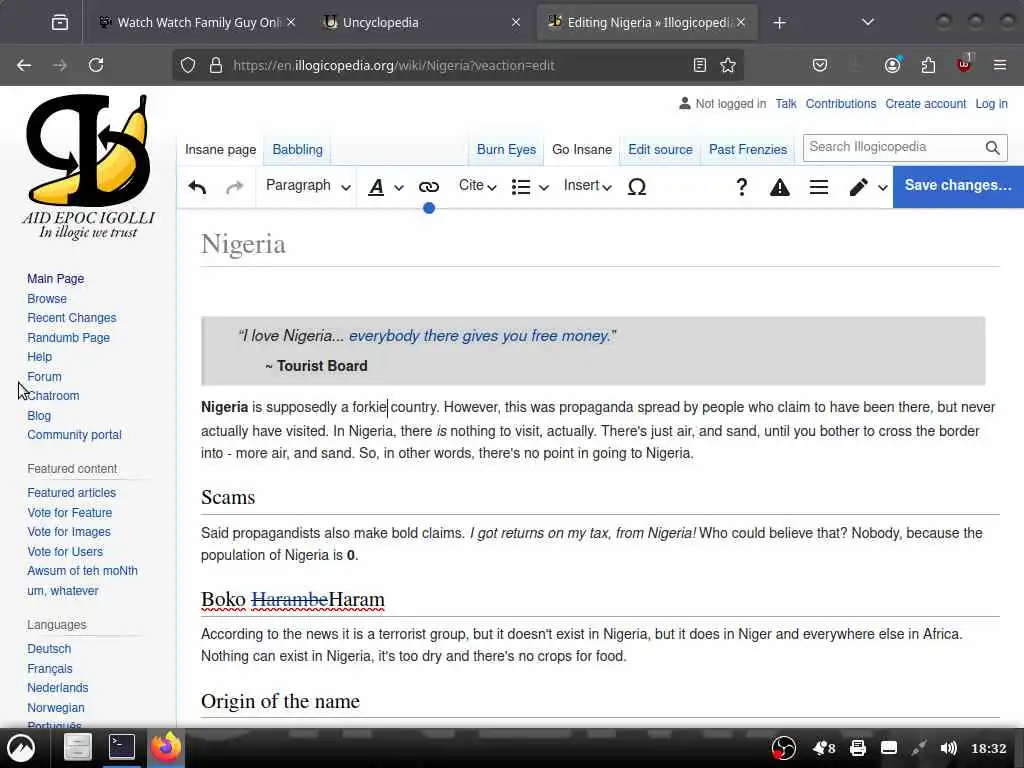Image resolution: width=1024 pixels, height=768 pixels.
Task: Go to Randumb Page in sidebar
Action: 69,338
